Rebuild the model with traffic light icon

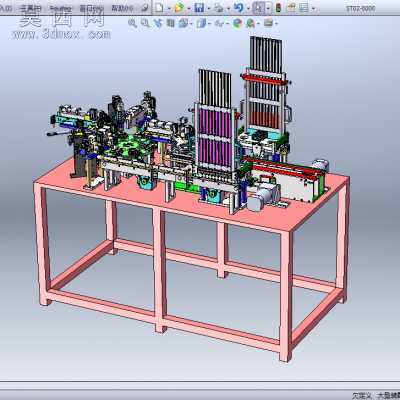pos(278,7)
